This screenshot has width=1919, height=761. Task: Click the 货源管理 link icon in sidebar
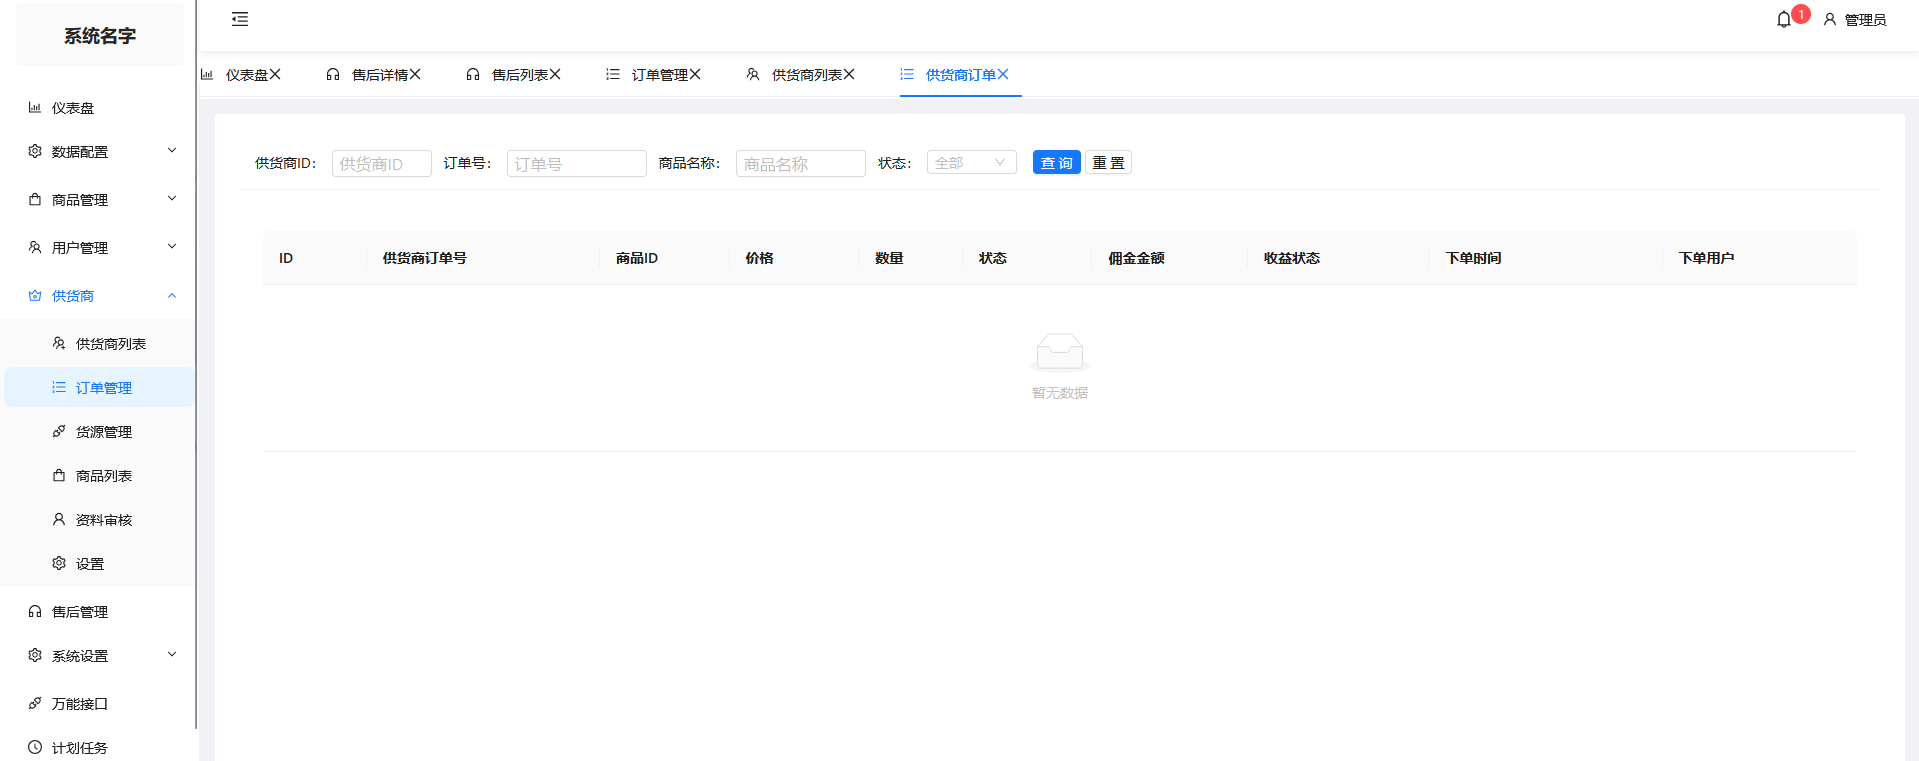point(59,432)
